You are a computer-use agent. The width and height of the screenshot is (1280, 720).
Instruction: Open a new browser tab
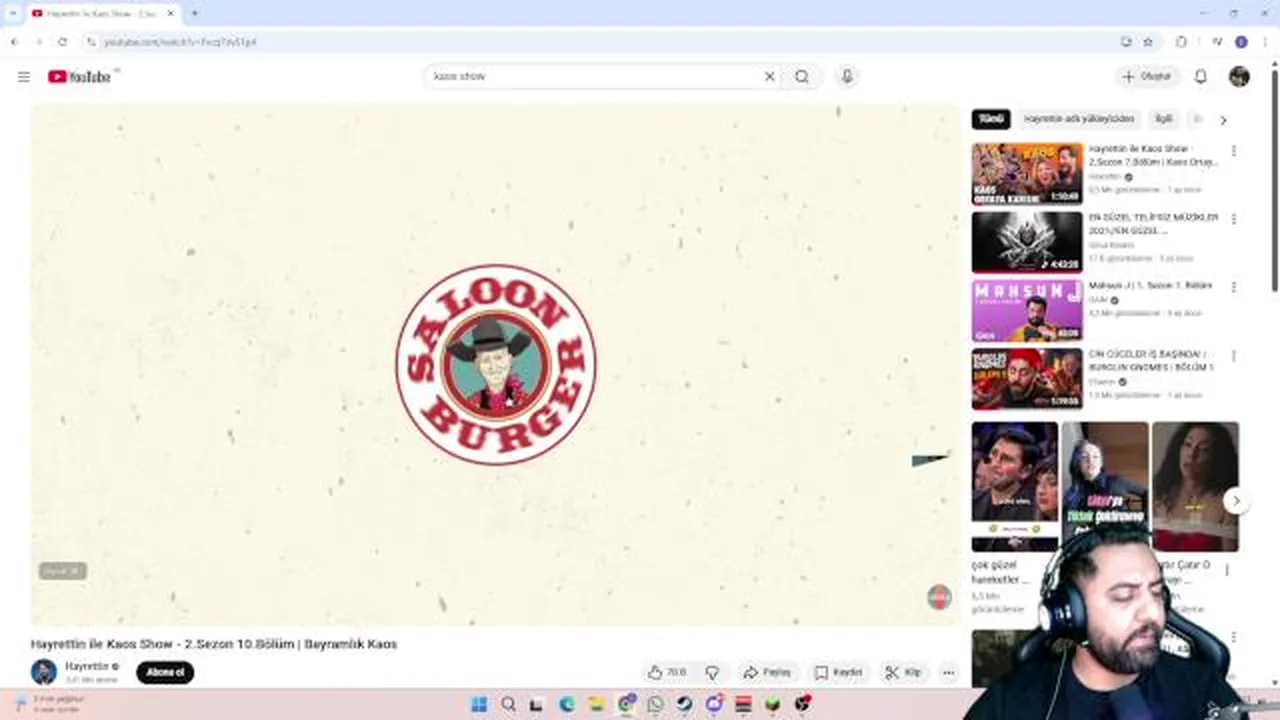194,13
